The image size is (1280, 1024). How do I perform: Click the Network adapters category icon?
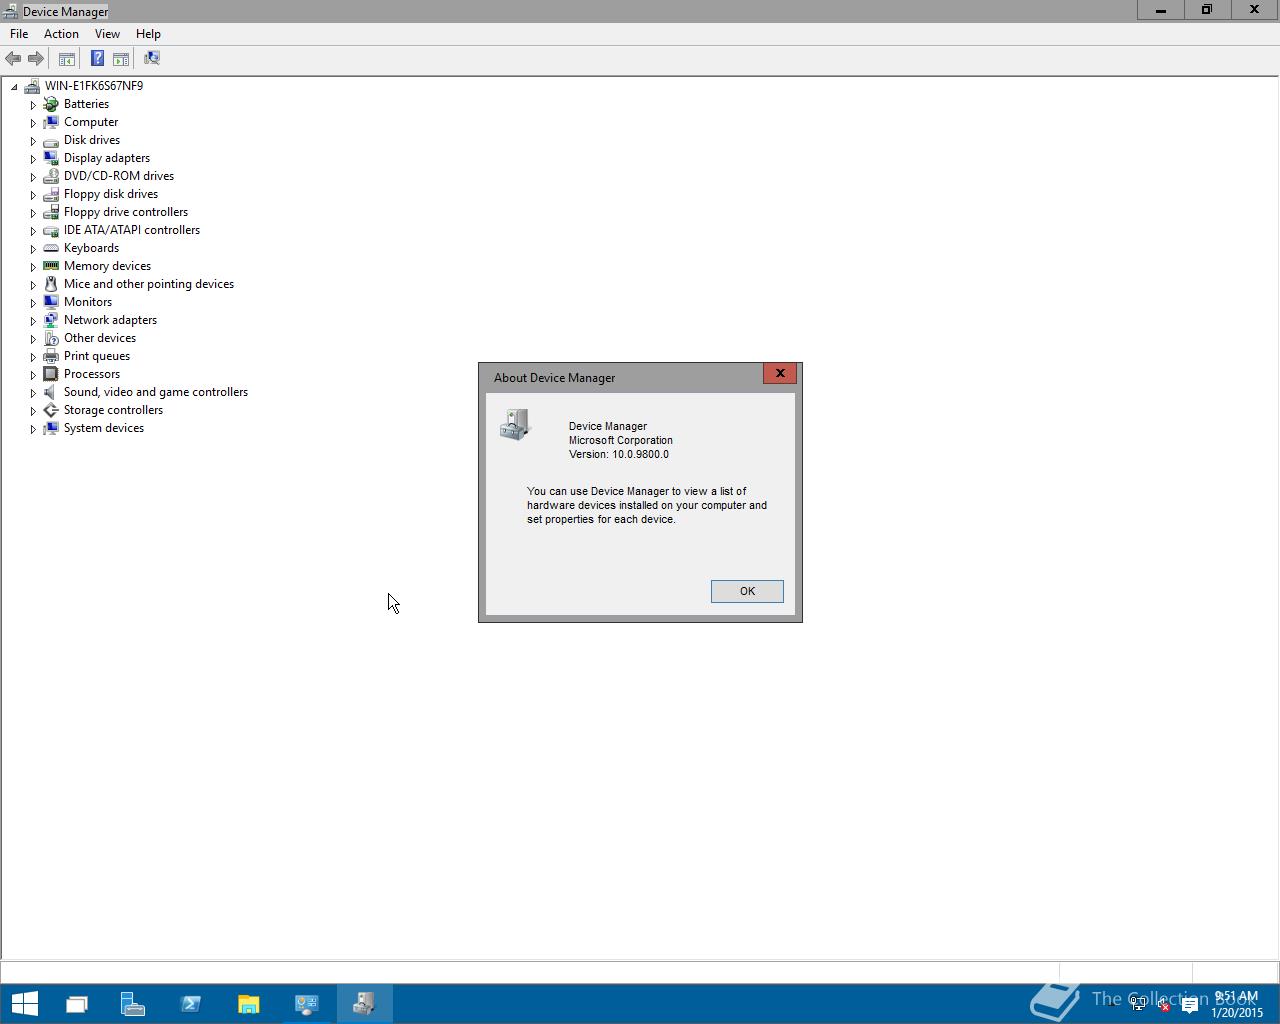pyautogui.click(x=51, y=320)
